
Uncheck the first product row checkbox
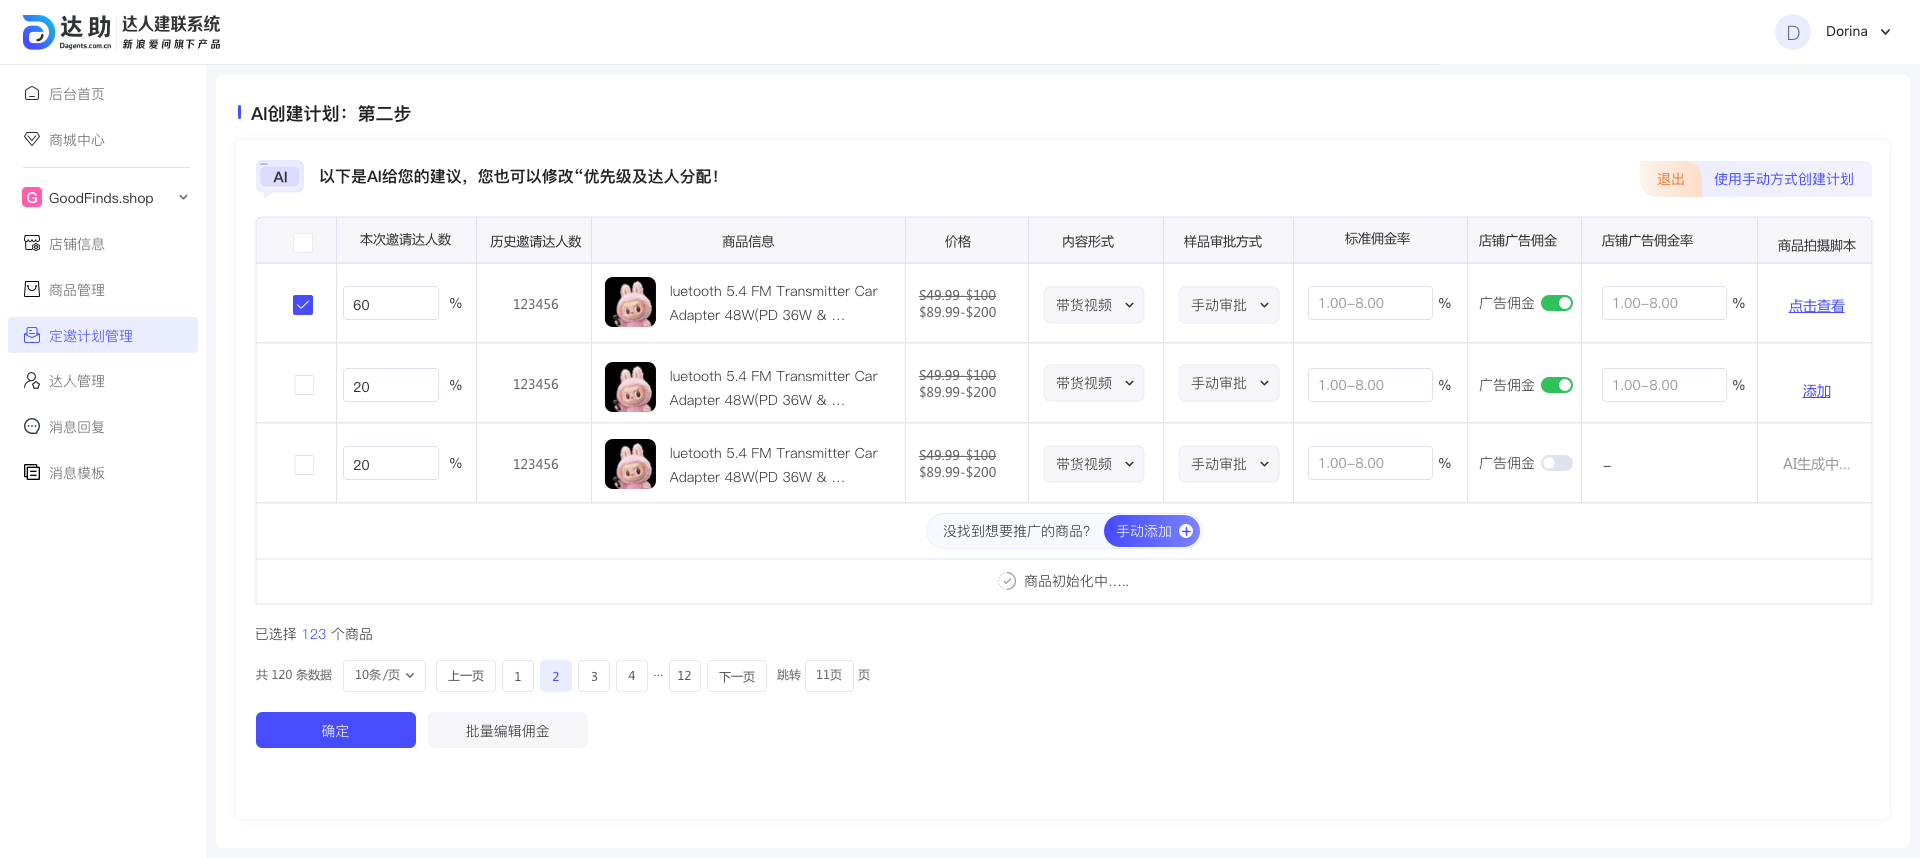pyautogui.click(x=303, y=305)
